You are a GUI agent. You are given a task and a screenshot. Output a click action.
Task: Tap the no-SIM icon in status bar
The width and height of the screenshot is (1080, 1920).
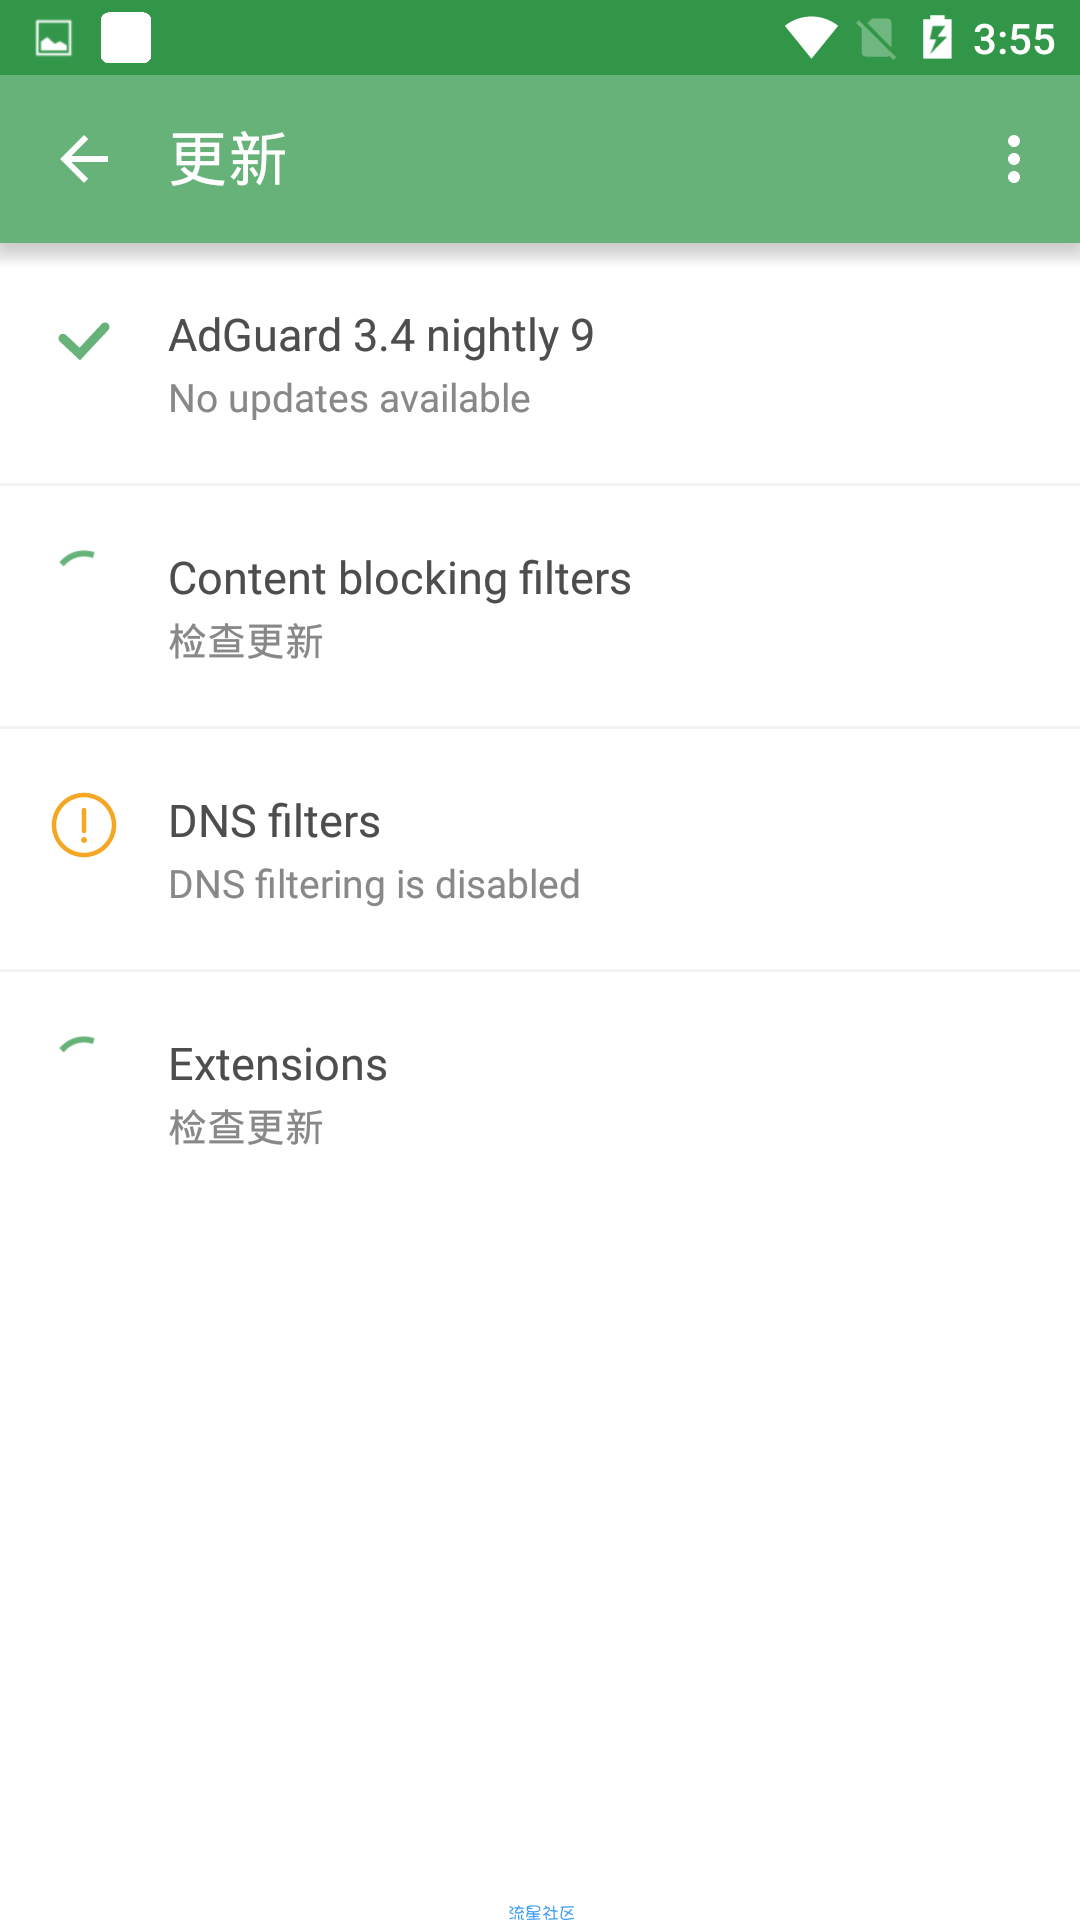click(877, 39)
